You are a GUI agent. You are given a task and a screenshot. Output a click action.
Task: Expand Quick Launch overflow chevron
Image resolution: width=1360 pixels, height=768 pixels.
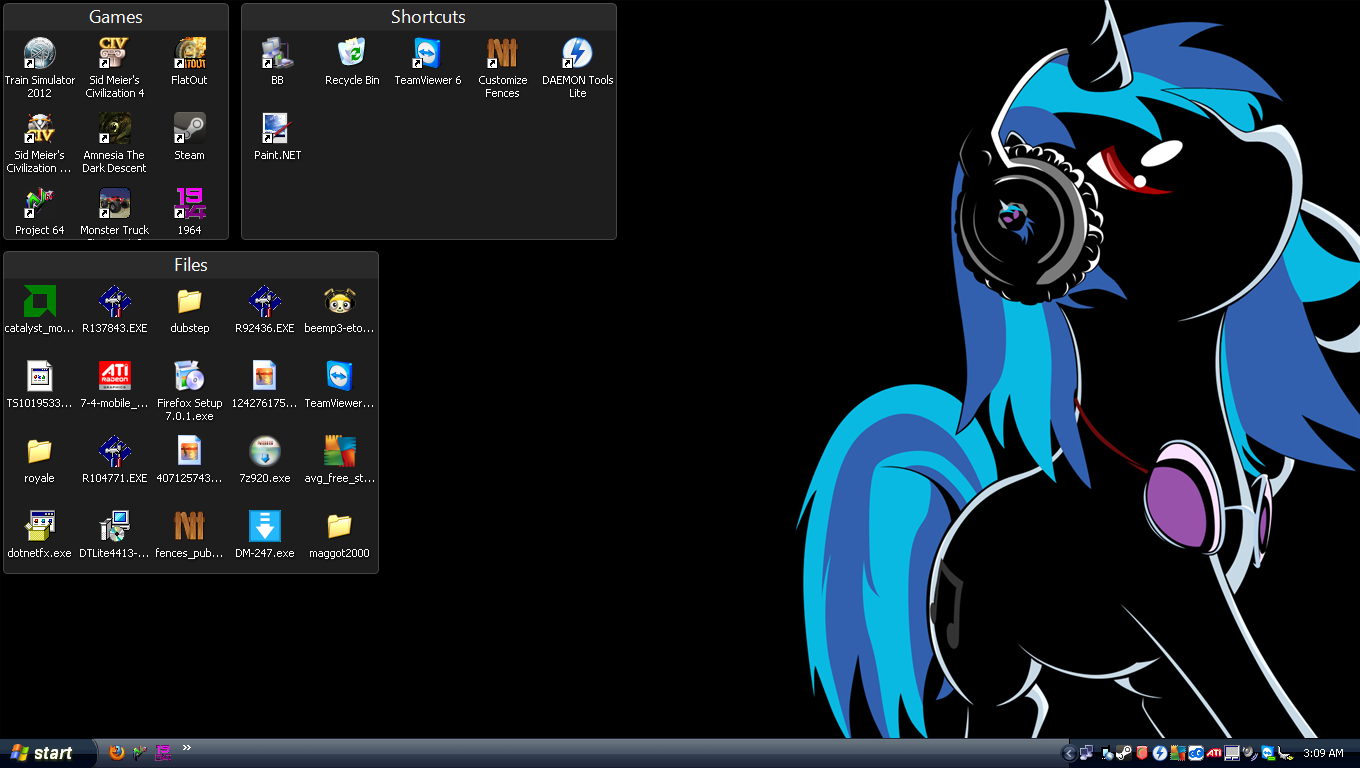(x=186, y=748)
